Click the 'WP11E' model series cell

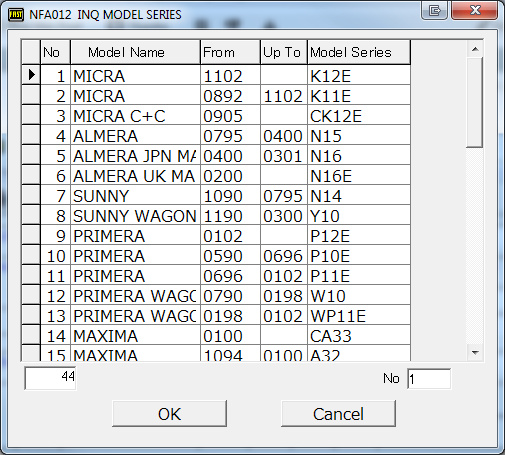(359, 315)
